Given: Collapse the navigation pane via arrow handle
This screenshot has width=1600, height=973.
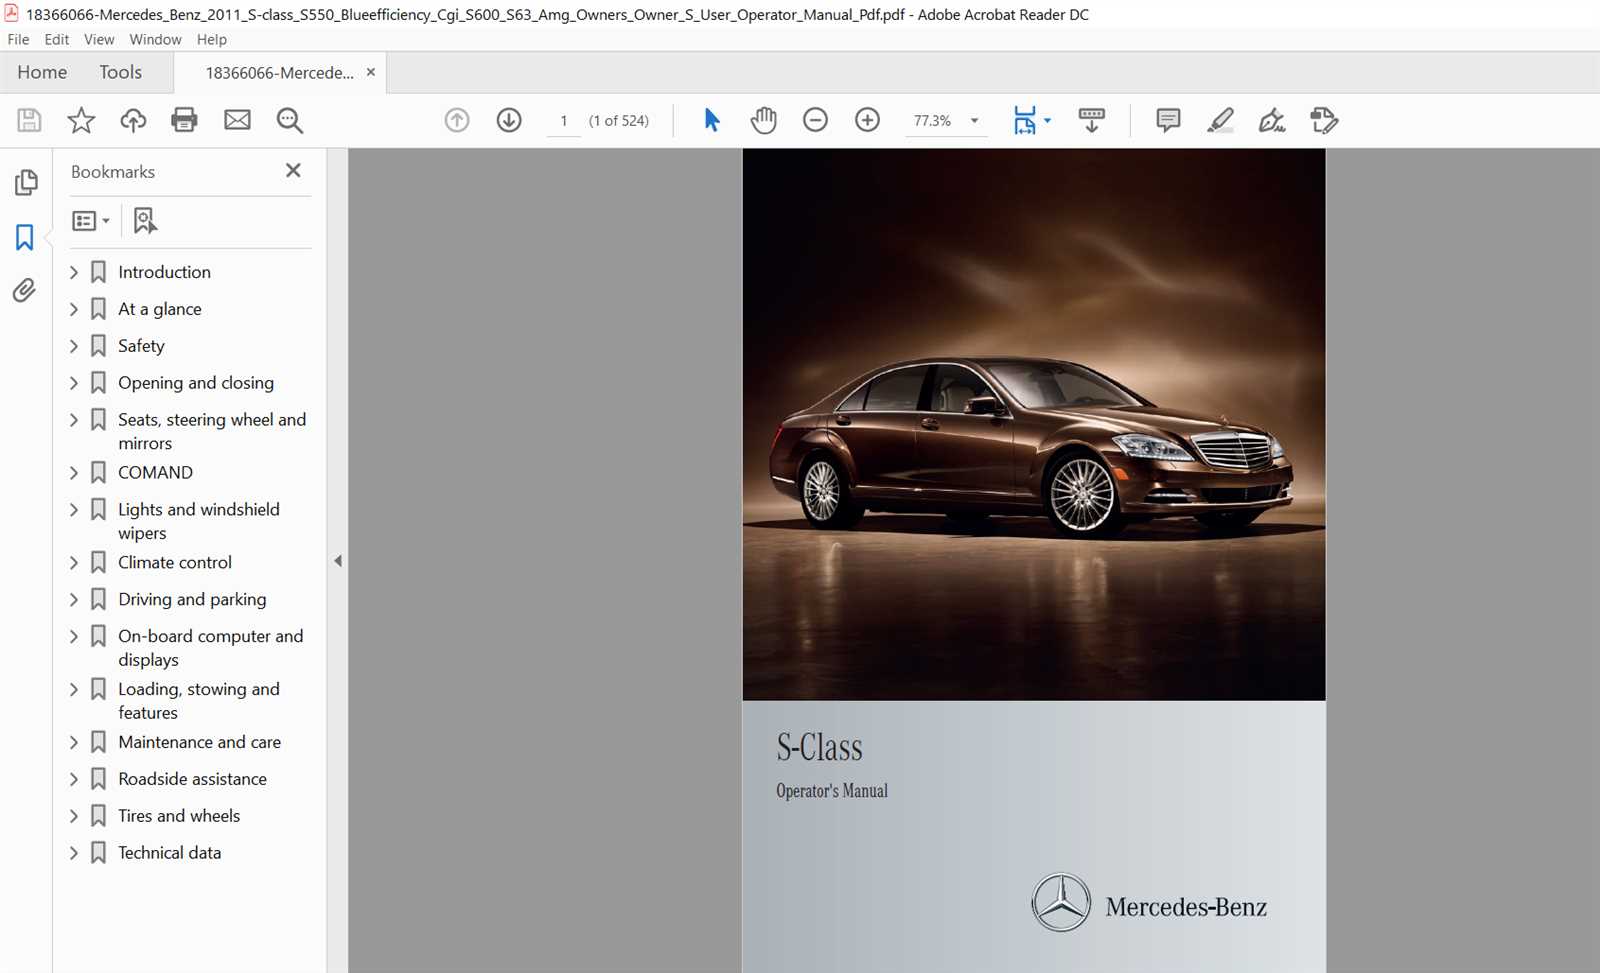Looking at the screenshot, I should coord(338,561).
